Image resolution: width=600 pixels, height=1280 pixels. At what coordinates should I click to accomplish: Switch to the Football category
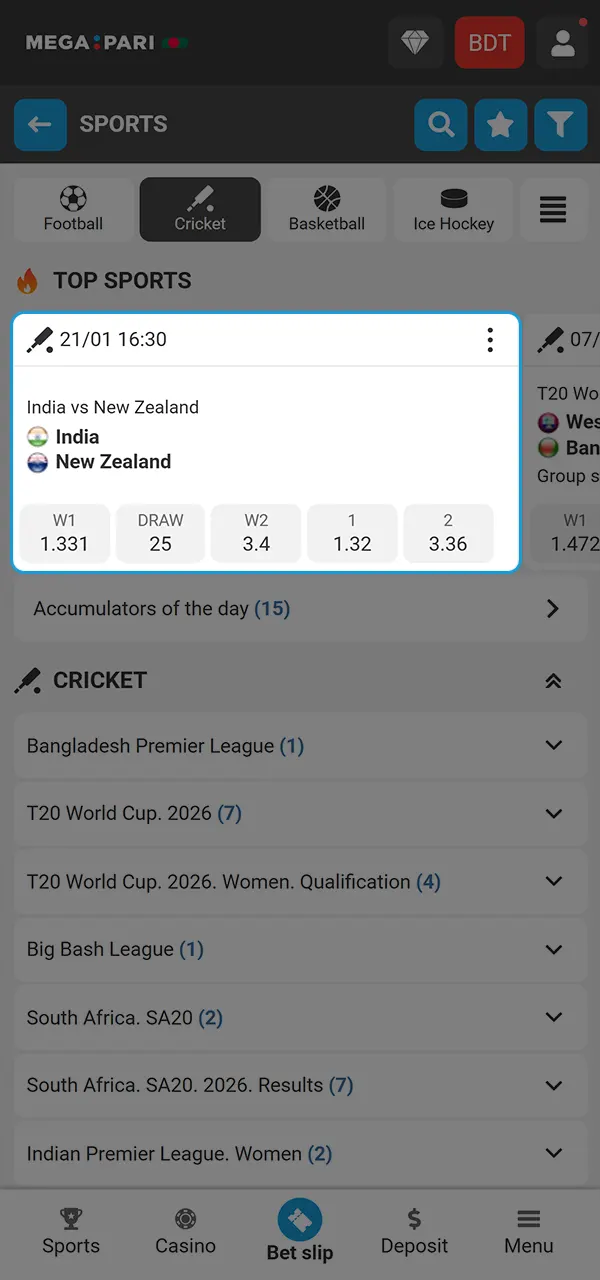[x=72, y=209]
